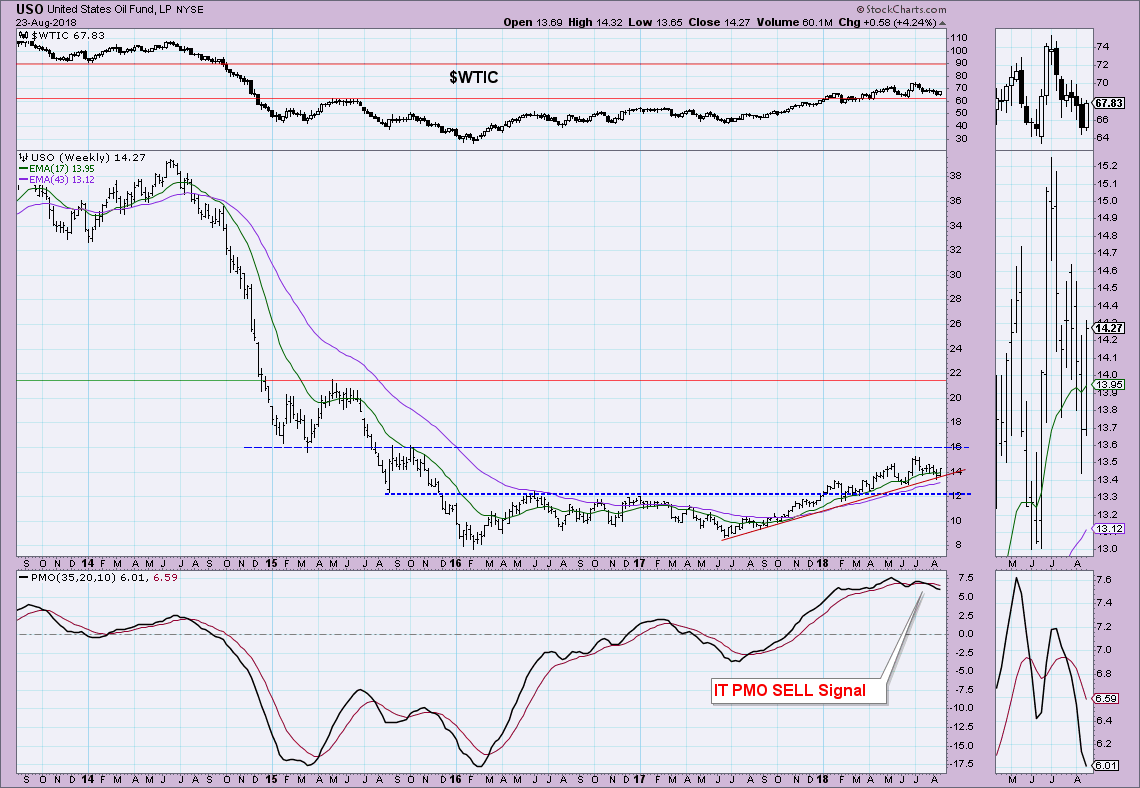The width and height of the screenshot is (1140, 788).
Task: Click the United States Oil Fund, LP name
Action: tap(110, 10)
